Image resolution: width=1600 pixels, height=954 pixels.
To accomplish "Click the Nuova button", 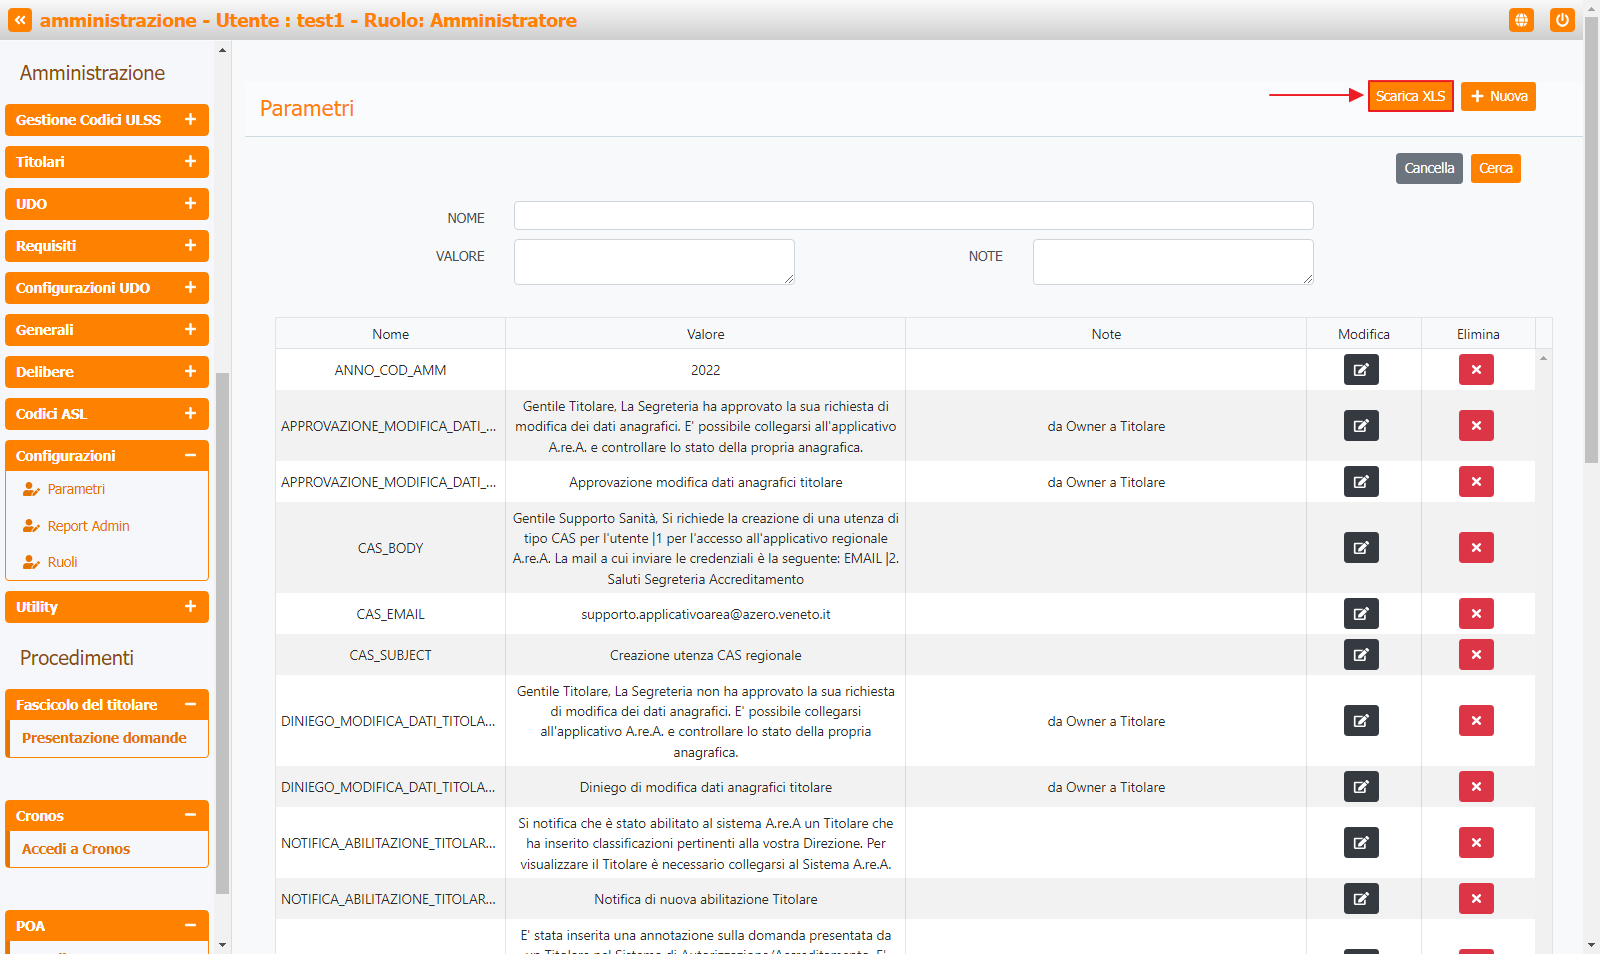I will click(x=1498, y=96).
